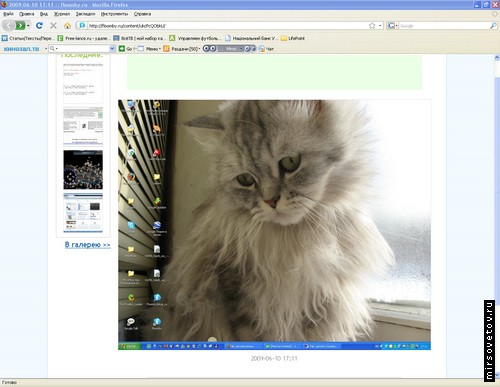Open the Журнал menu
The width and height of the screenshot is (500, 387).
coord(62,14)
